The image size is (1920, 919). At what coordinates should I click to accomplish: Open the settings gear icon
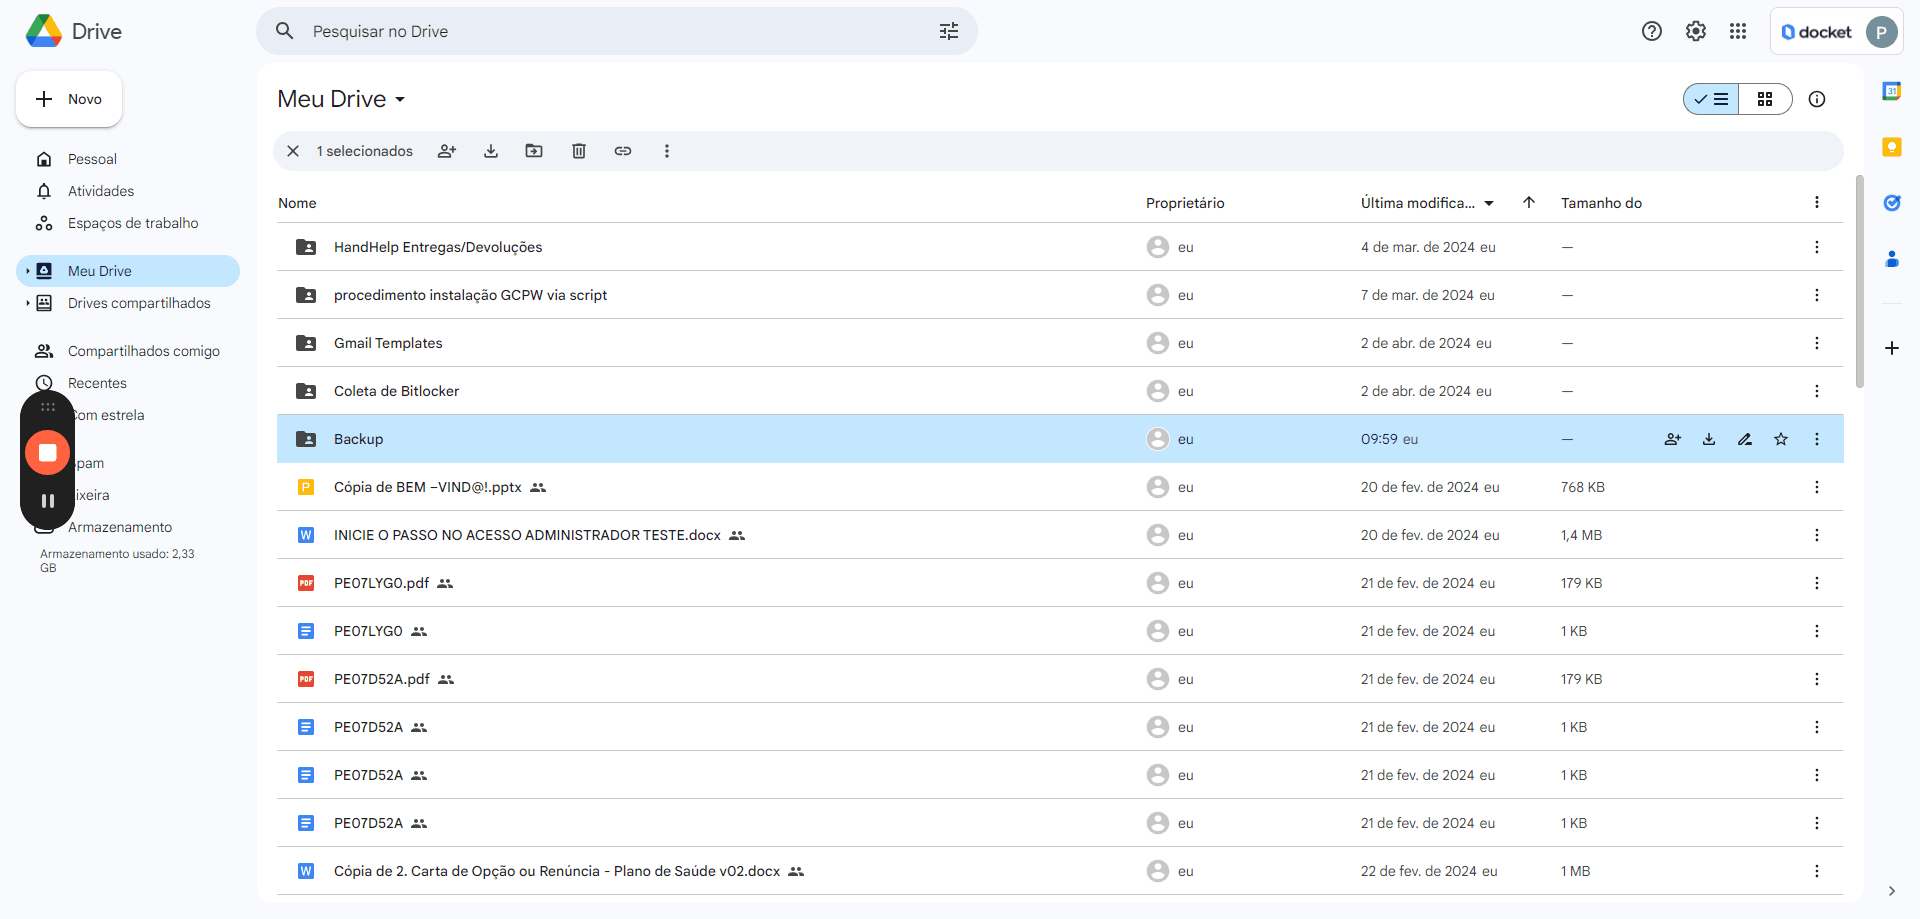point(1696,31)
